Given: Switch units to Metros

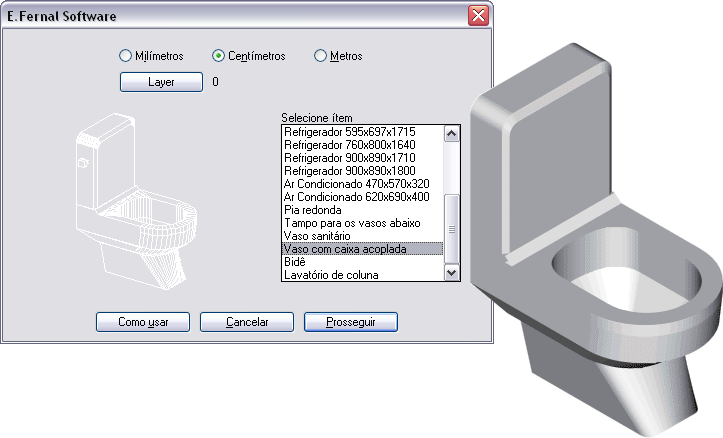Looking at the screenshot, I should (320, 56).
